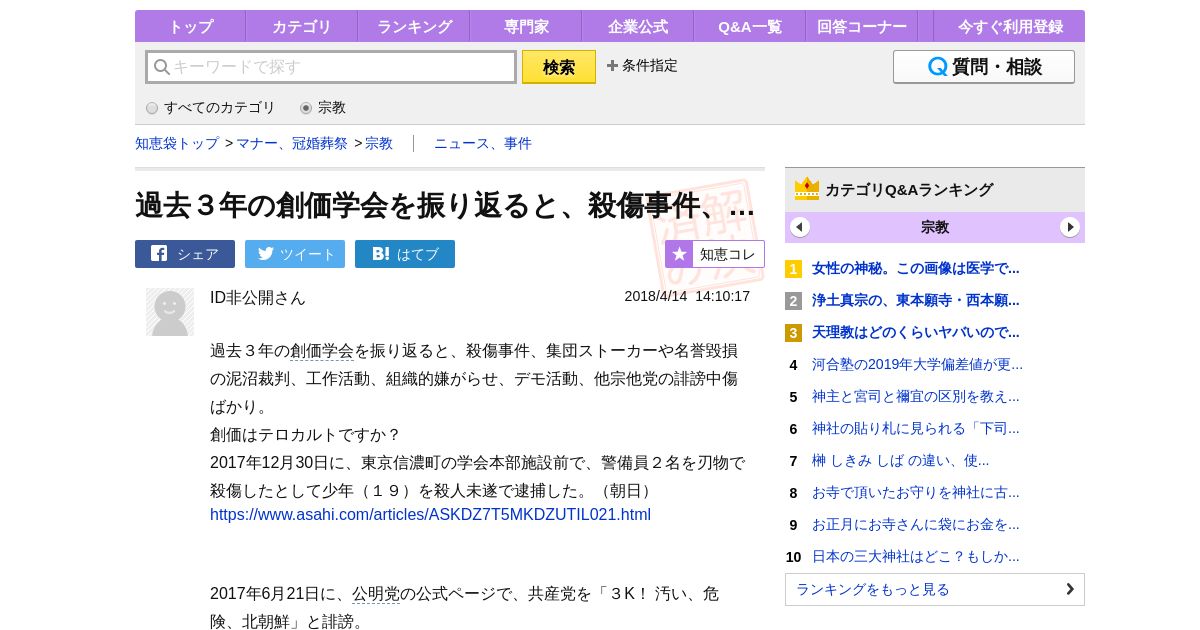Open rank 8 お寺で頂いたお守り question

click(916, 492)
